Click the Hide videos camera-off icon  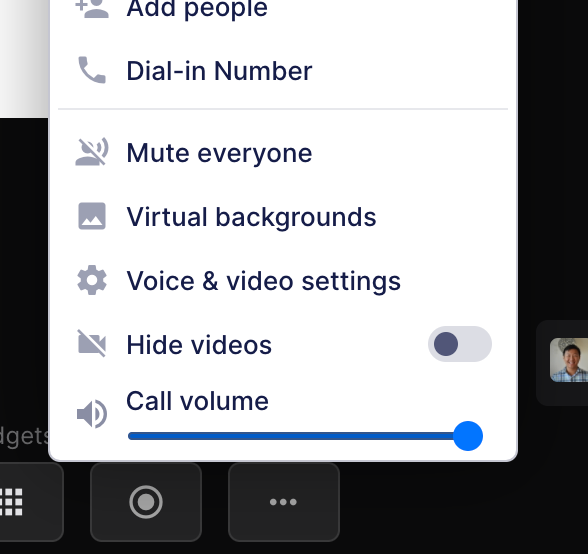point(92,344)
